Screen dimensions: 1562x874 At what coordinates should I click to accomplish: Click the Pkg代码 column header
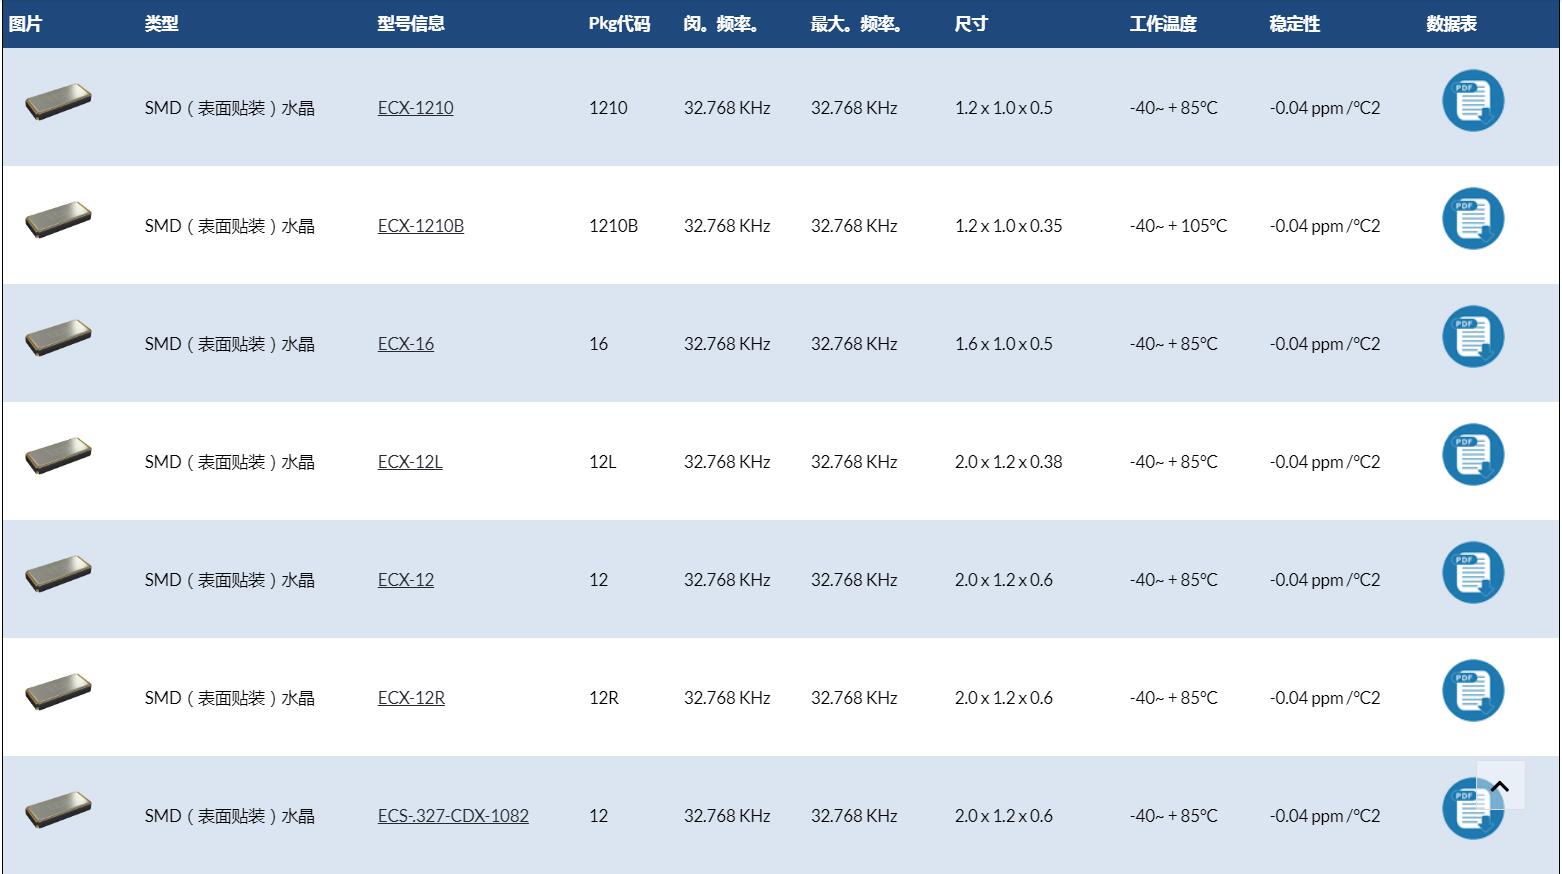click(x=619, y=24)
